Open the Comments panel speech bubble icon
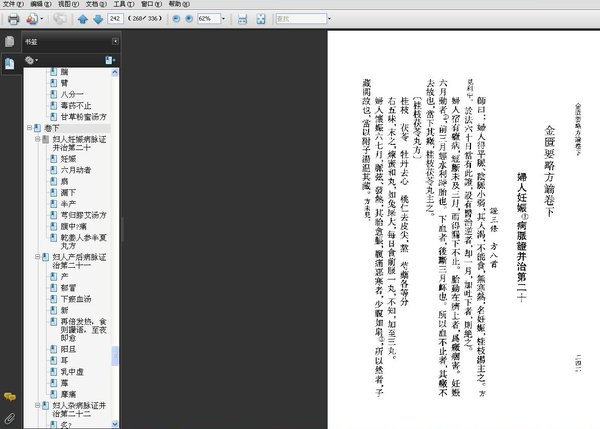The height and width of the screenshot is (429, 600). [10, 397]
